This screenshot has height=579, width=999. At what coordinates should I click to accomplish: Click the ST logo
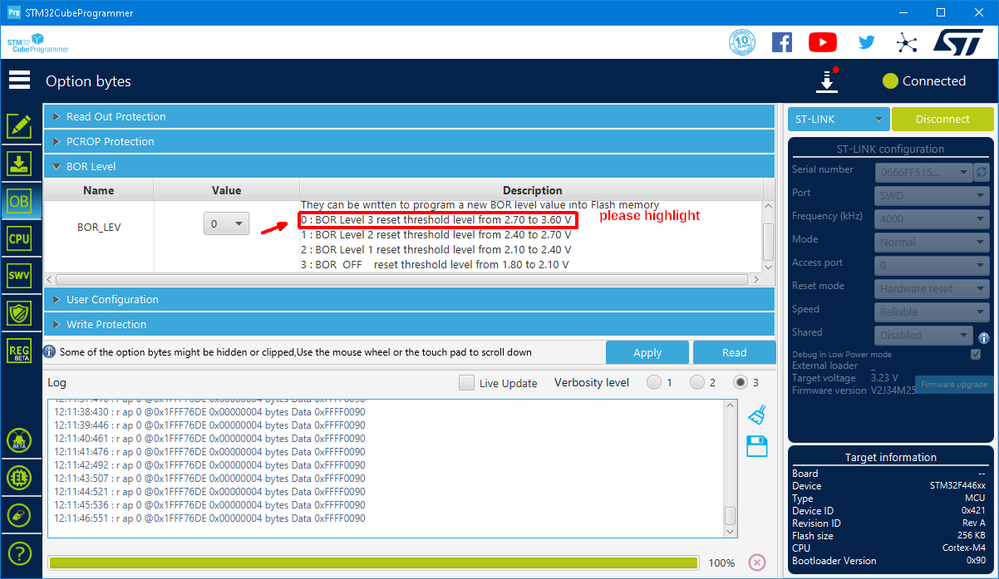pos(959,42)
